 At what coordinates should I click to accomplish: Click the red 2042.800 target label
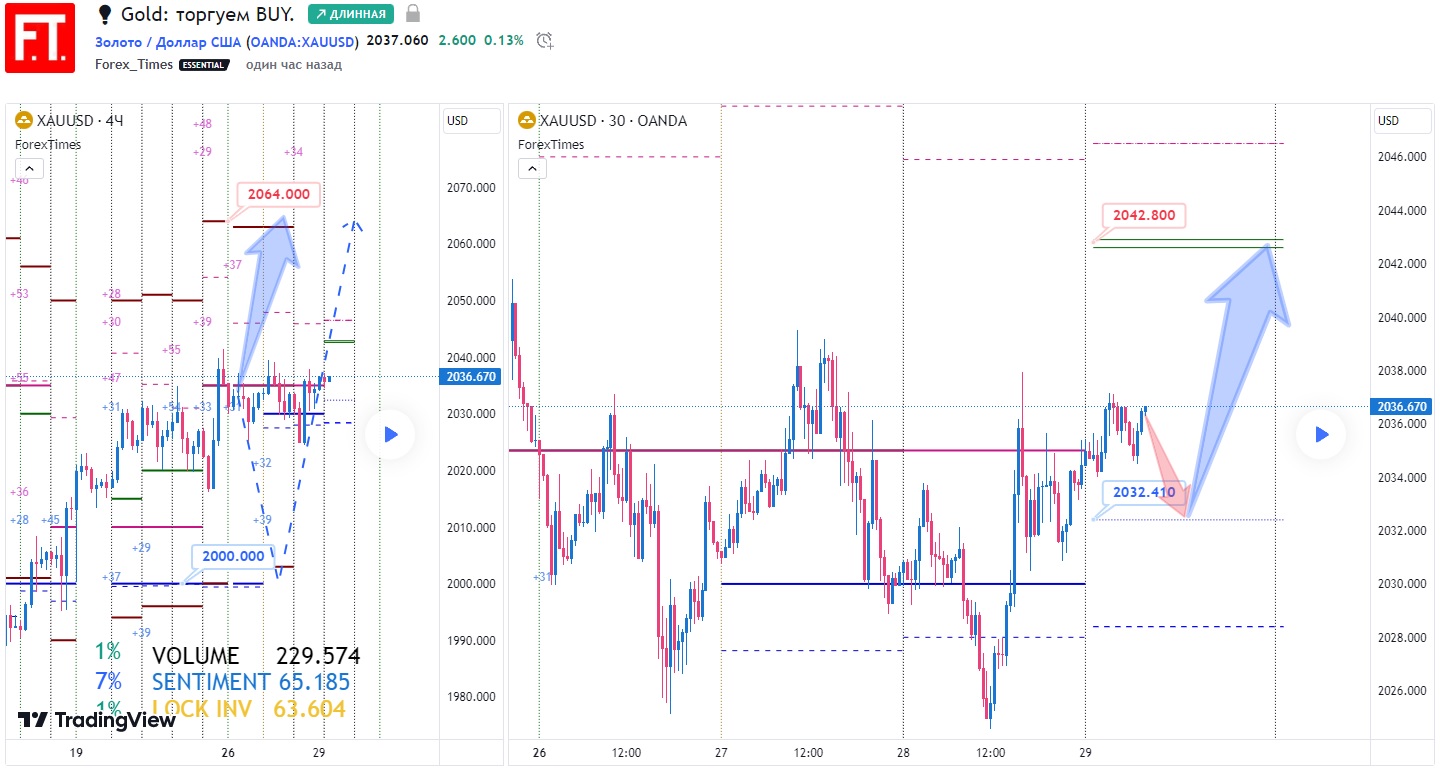click(x=1144, y=215)
